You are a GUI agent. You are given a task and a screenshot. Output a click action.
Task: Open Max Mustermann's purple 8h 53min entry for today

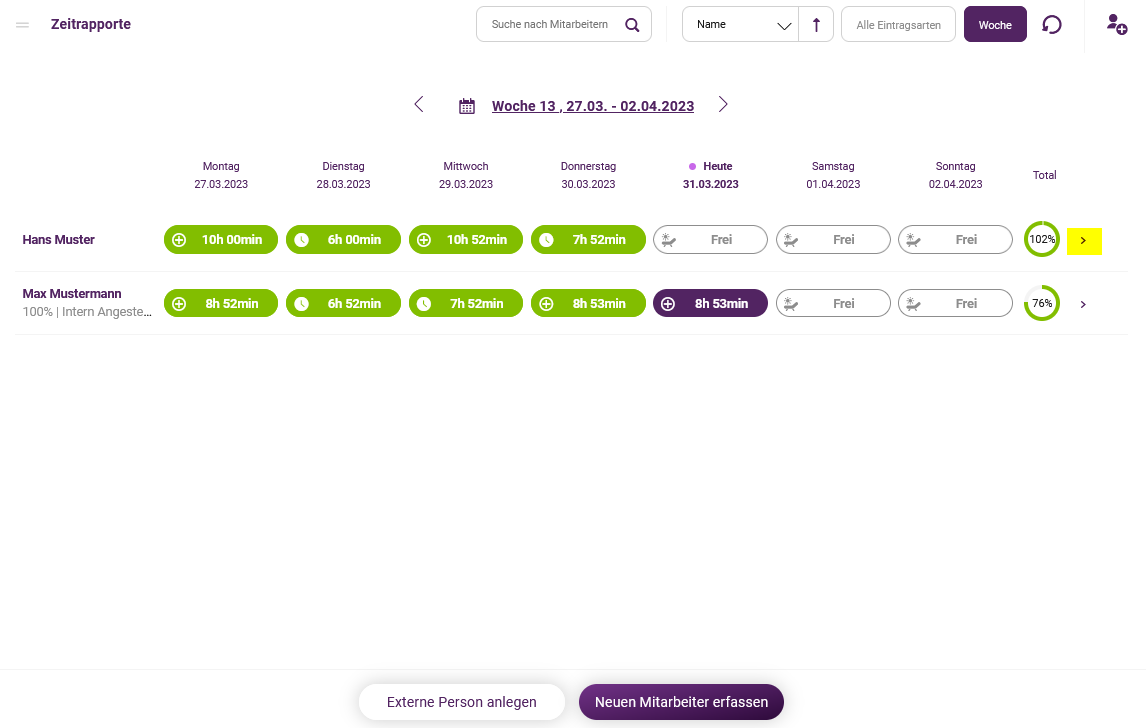[x=710, y=303]
